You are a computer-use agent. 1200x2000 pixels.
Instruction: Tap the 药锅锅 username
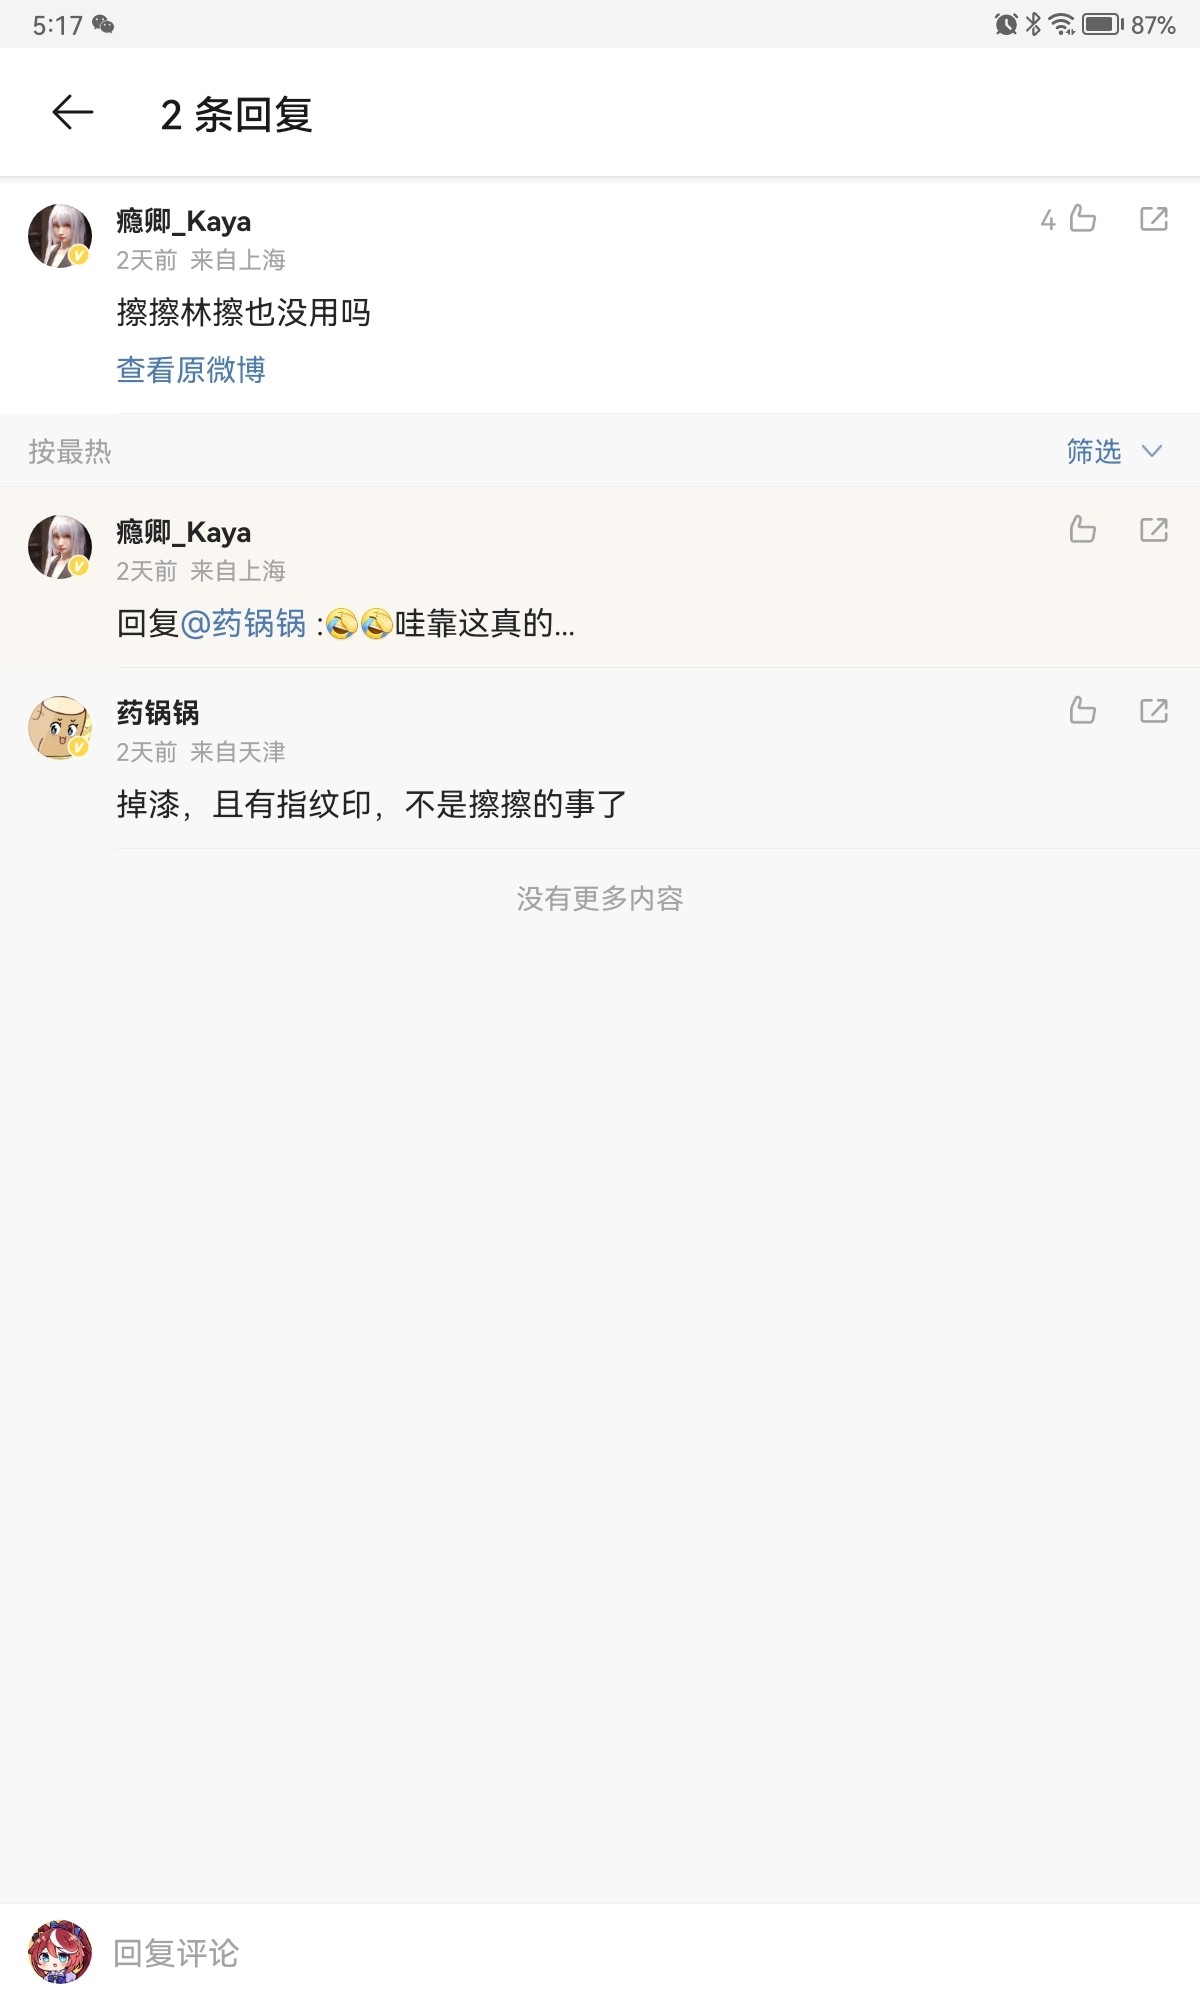[x=158, y=712]
